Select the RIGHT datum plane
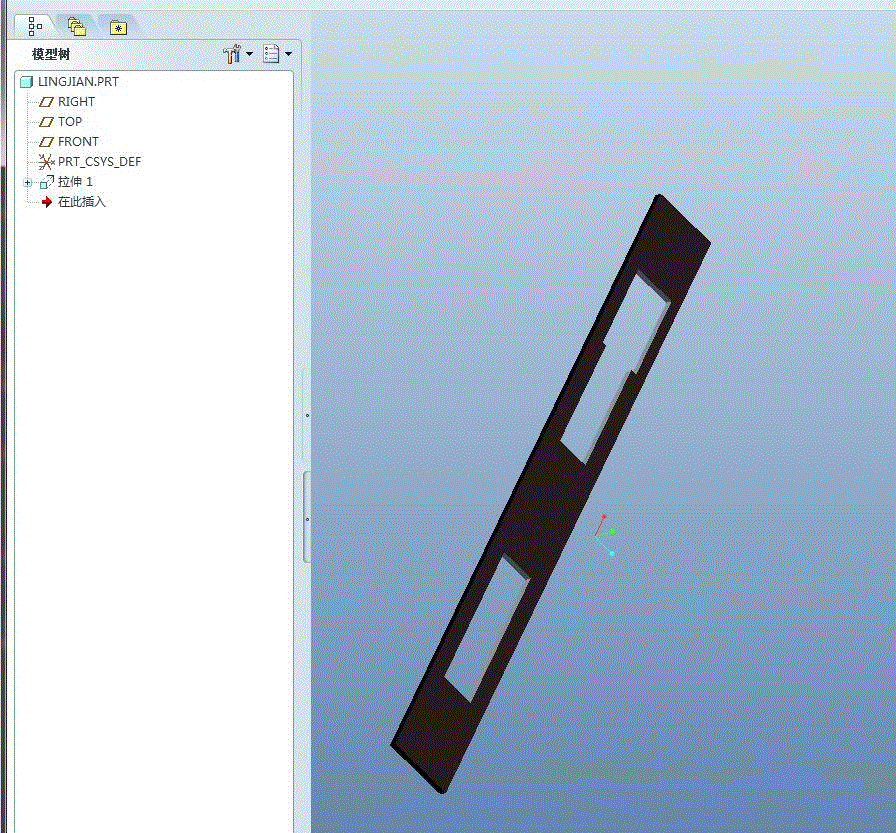The height and width of the screenshot is (833, 896). (x=76, y=102)
